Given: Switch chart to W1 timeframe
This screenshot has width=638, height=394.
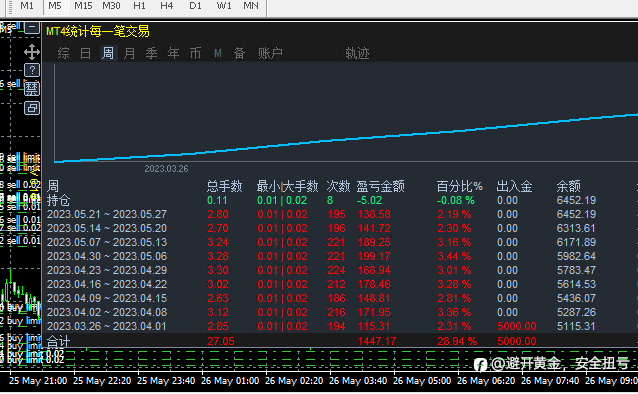Looking at the screenshot, I should pos(224,6).
